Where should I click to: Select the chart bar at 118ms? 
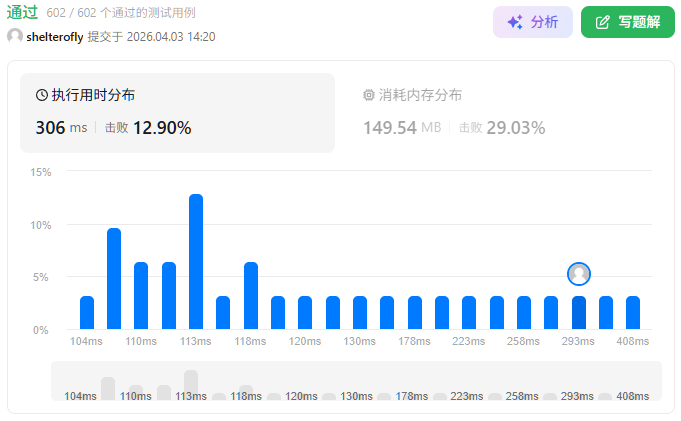click(x=251, y=295)
